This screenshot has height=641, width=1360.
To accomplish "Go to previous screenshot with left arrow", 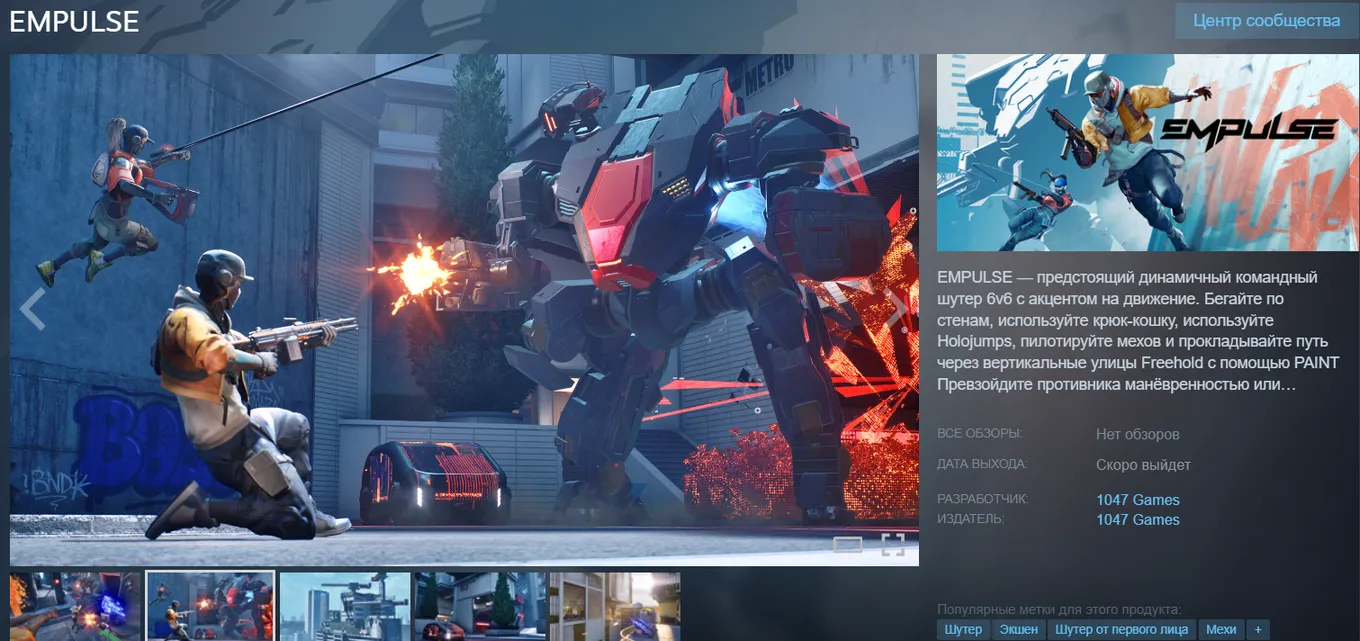I will pyautogui.click(x=33, y=309).
